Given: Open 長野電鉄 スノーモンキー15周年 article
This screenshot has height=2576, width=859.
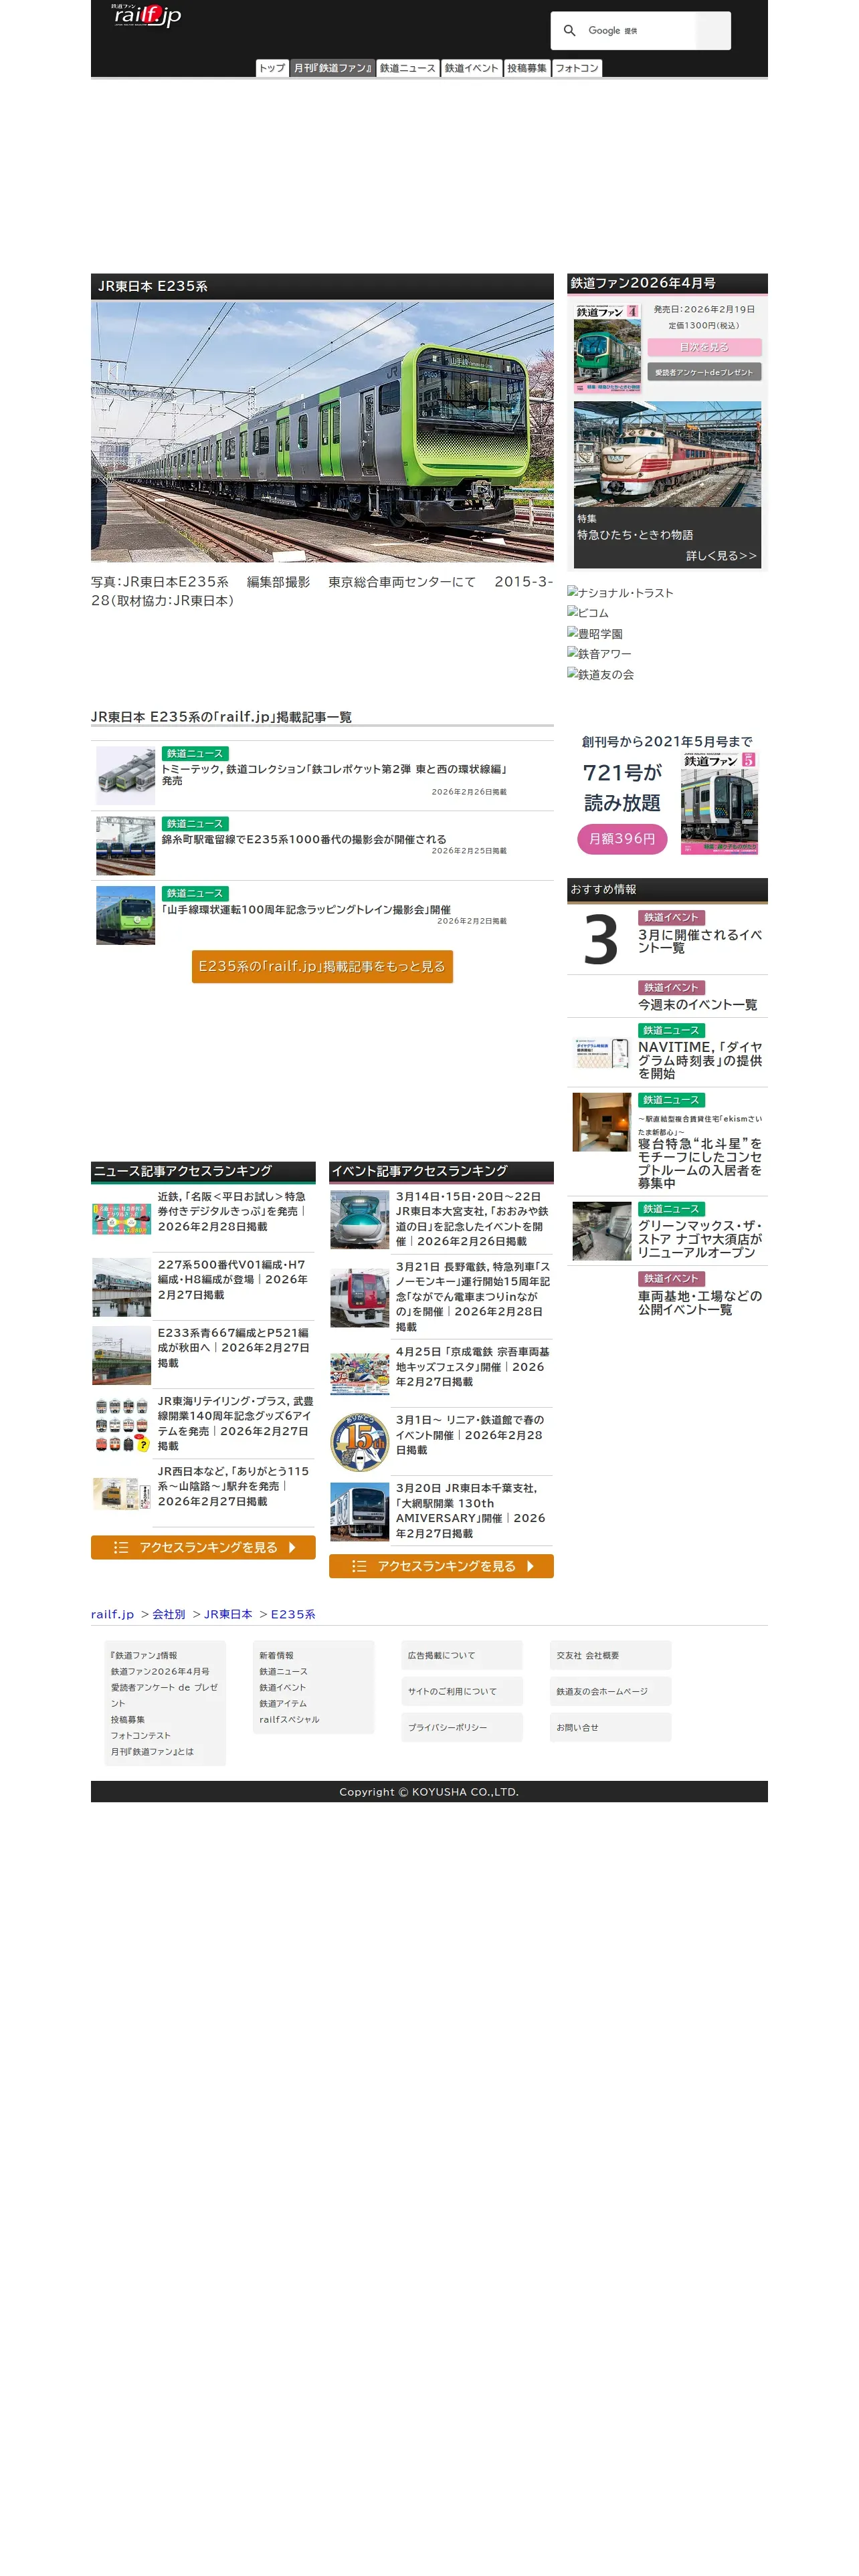Looking at the screenshot, I should click(x=472, y=1296).
